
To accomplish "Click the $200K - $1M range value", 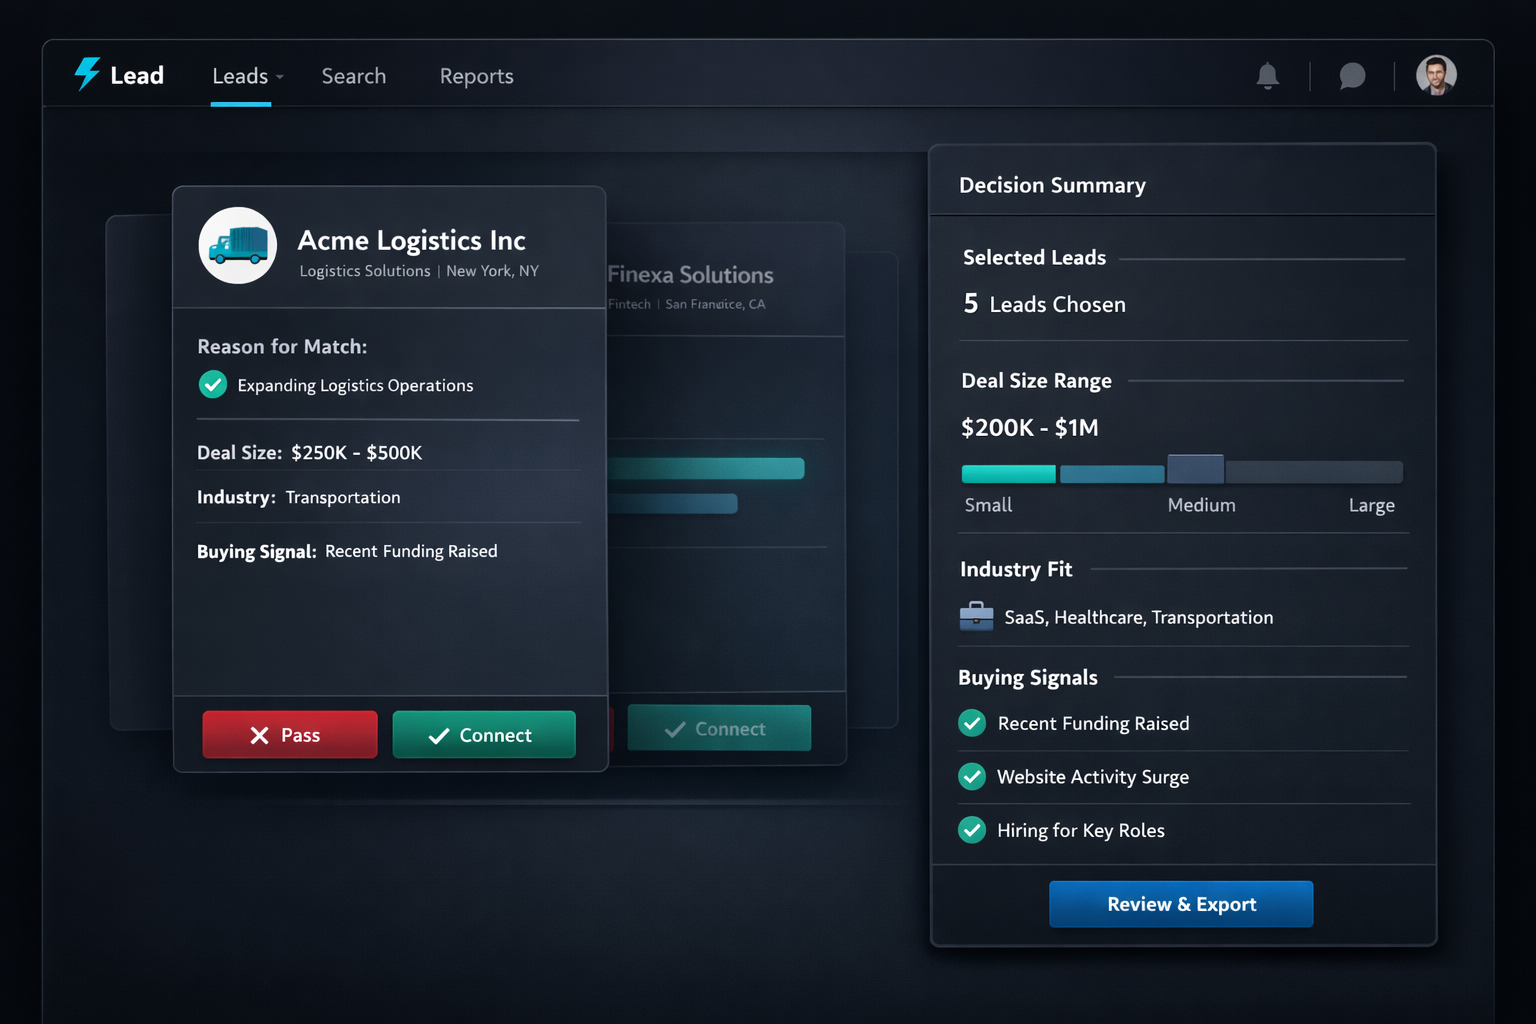I will pyautogui.click(x=1030, y=428).
